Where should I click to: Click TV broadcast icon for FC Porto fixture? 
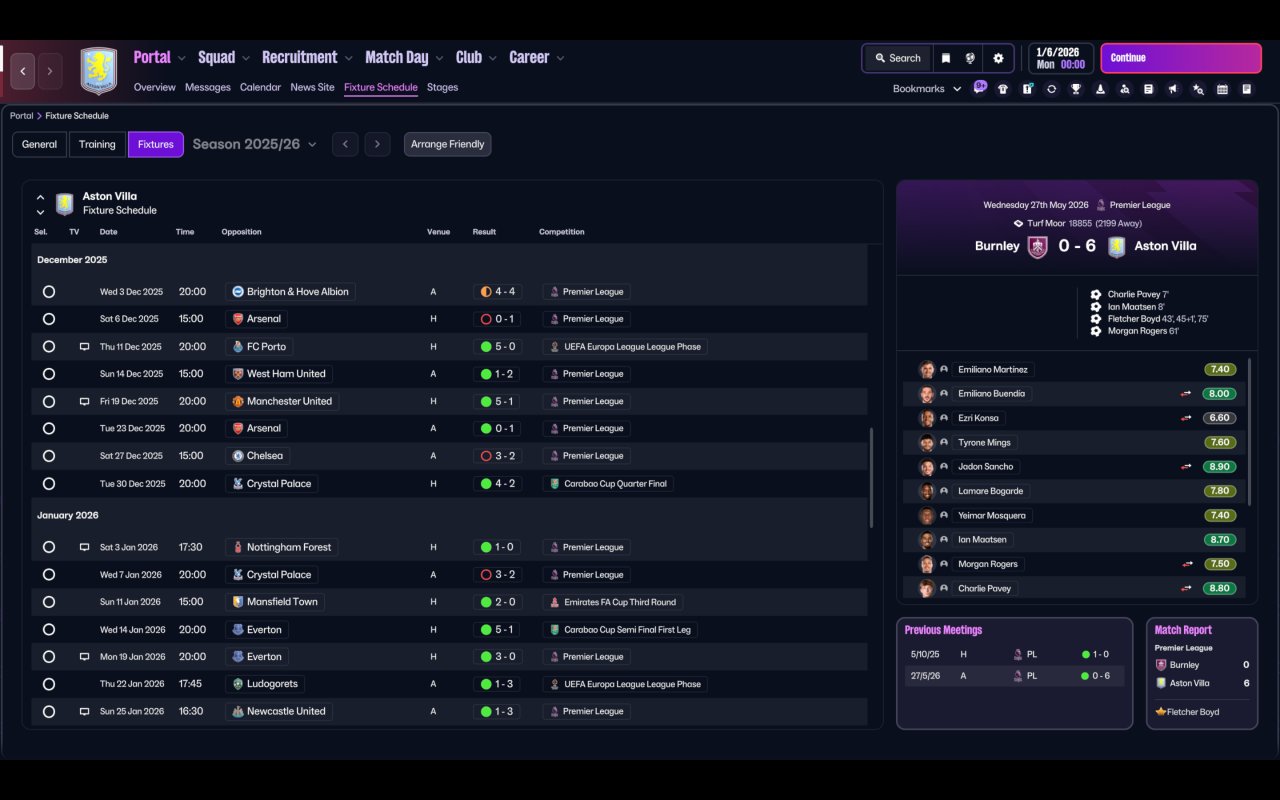tap(84, 347)
